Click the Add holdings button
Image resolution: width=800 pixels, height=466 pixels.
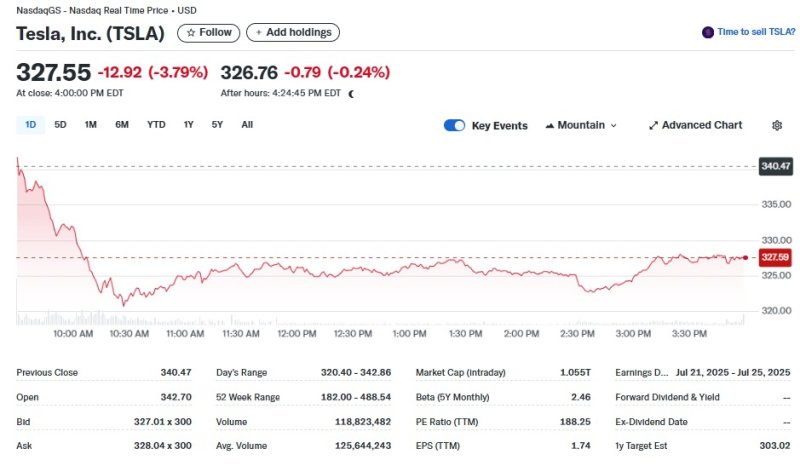(293, 33)
